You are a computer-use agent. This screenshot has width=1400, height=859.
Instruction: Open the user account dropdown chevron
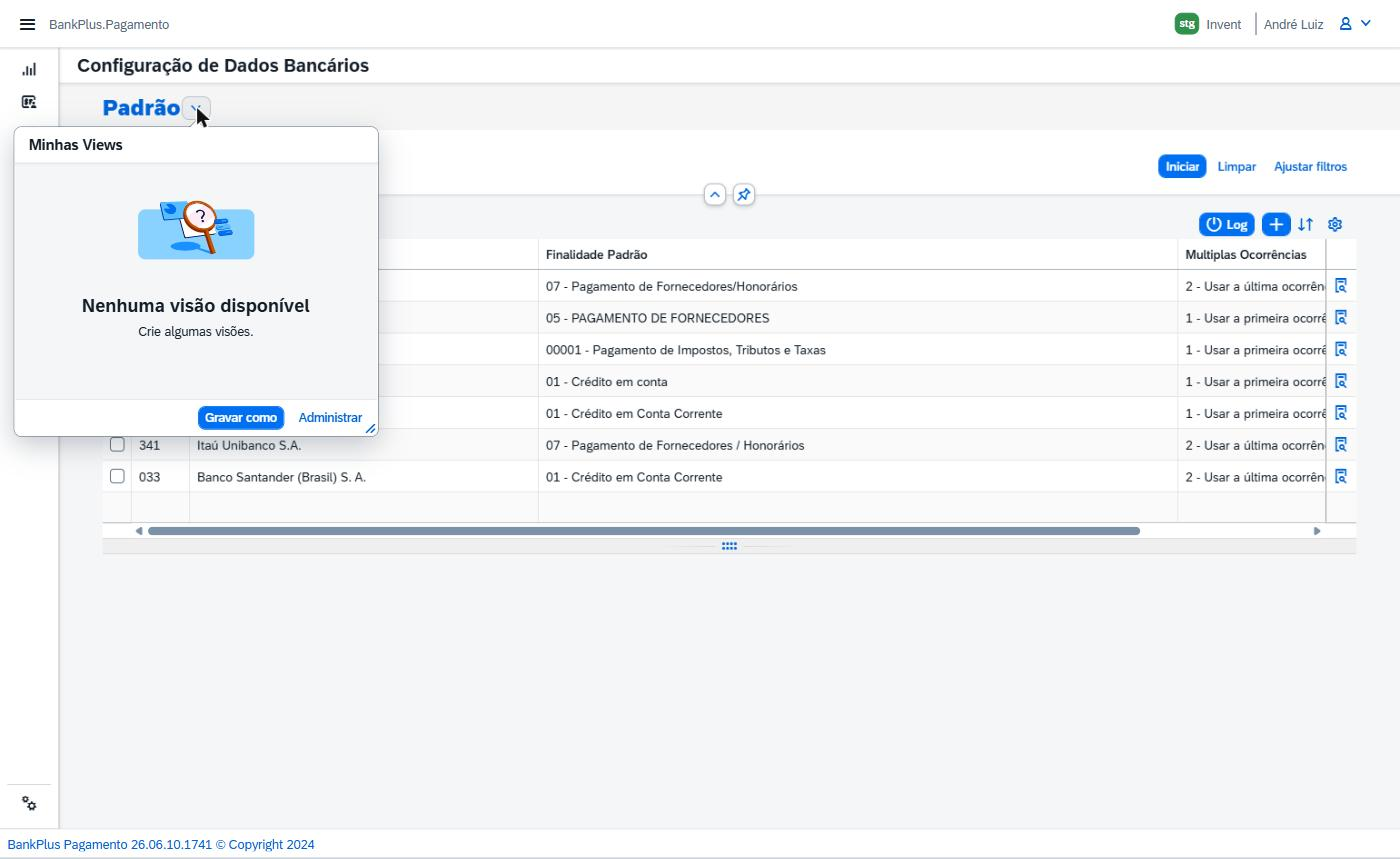[x=1366, y=23]
